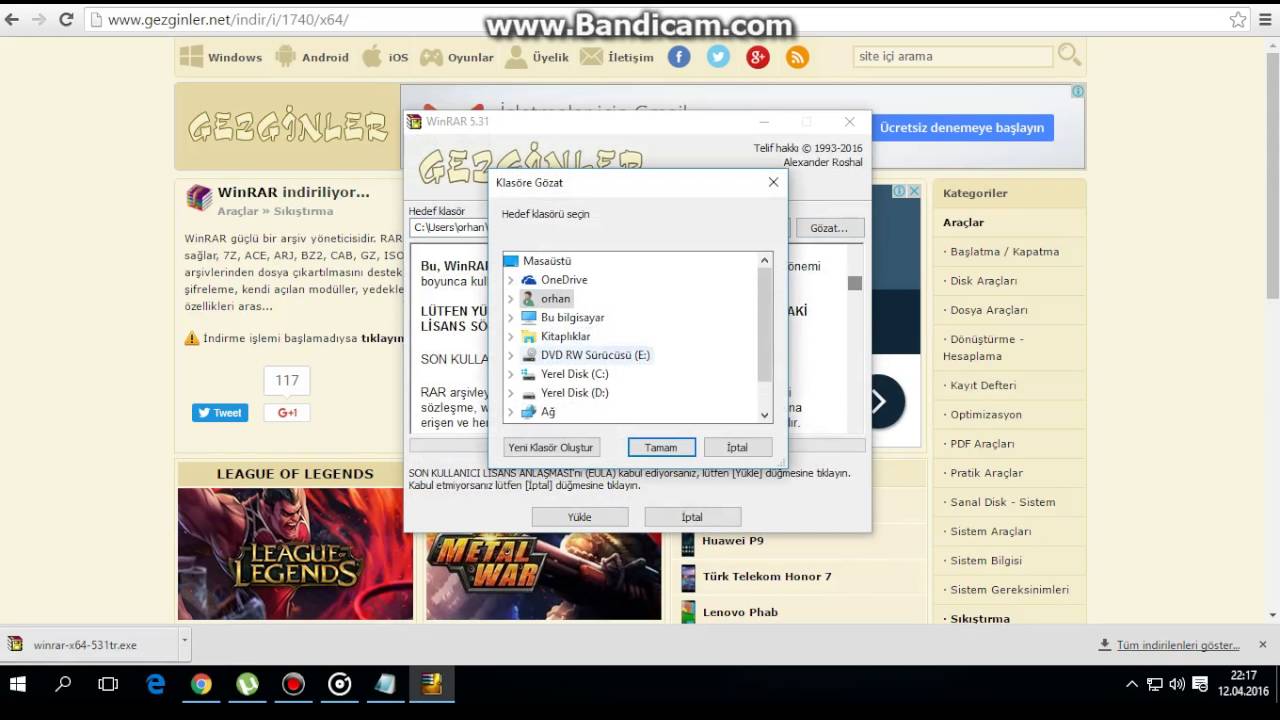This screenshot has height=720, width=1280.
Task: Click the Google+ icon in the header
Action: (758, 57)
